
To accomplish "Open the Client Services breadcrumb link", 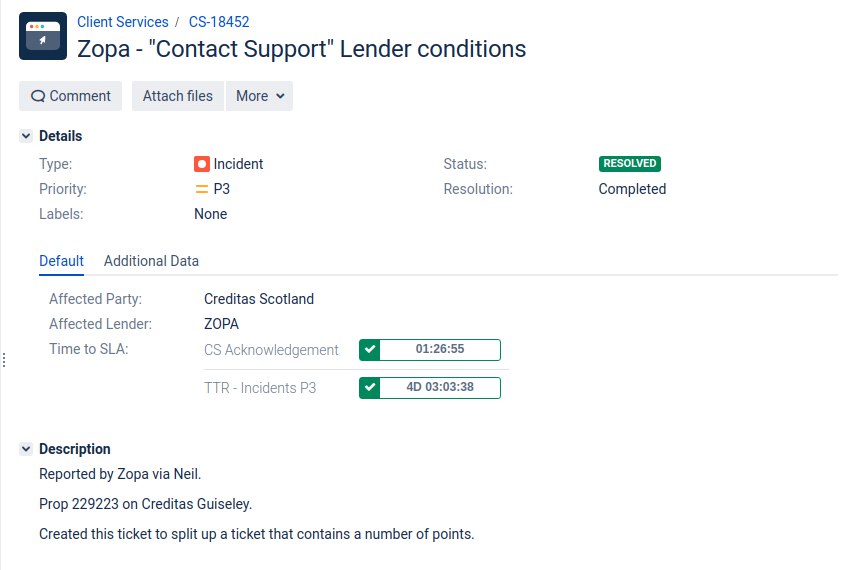I will pyautogui.click(x=123, y=22).
